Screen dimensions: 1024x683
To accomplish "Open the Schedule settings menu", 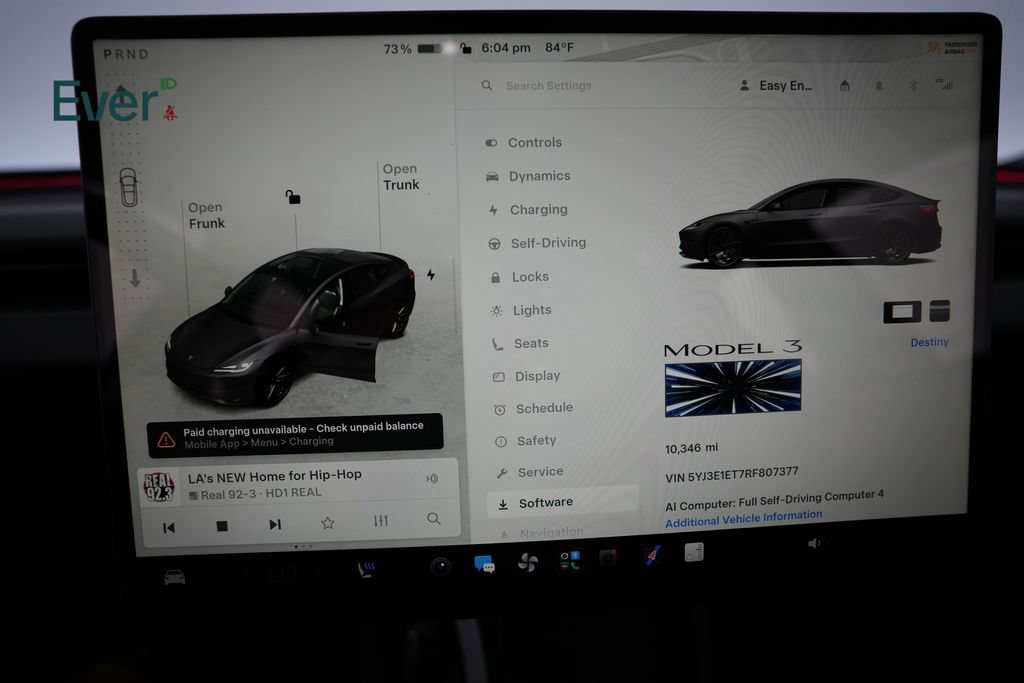I will [534, 408].
